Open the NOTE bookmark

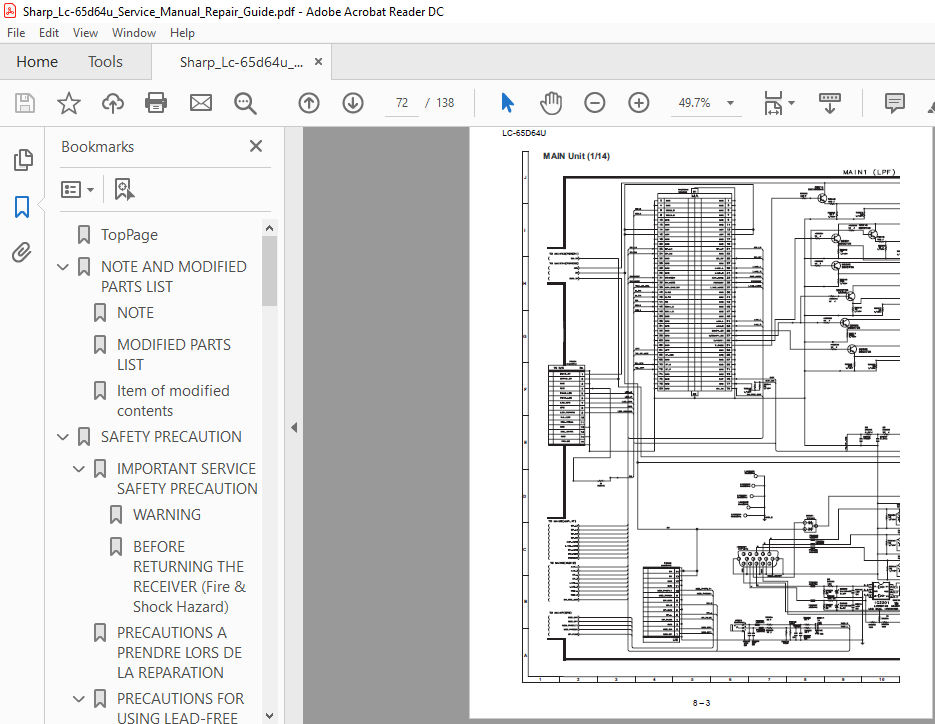[x=135, y=313]
